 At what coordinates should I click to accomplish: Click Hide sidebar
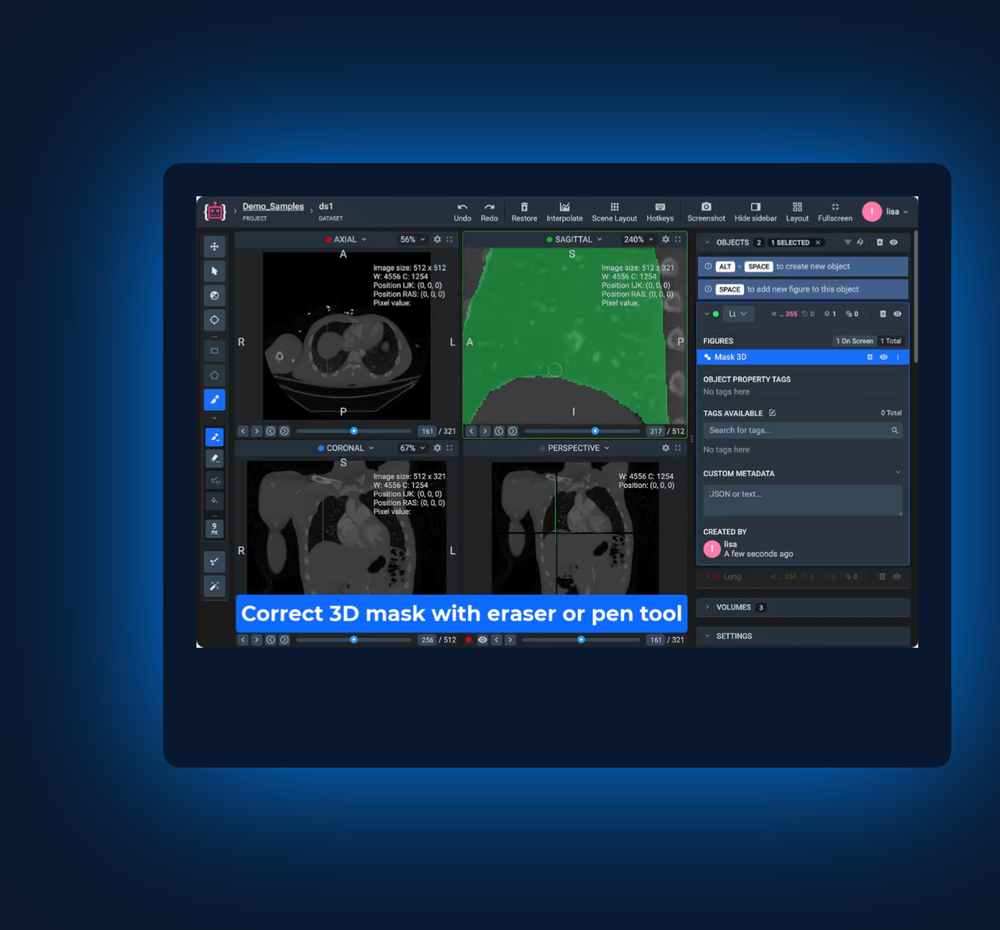(x=755, y=212)
